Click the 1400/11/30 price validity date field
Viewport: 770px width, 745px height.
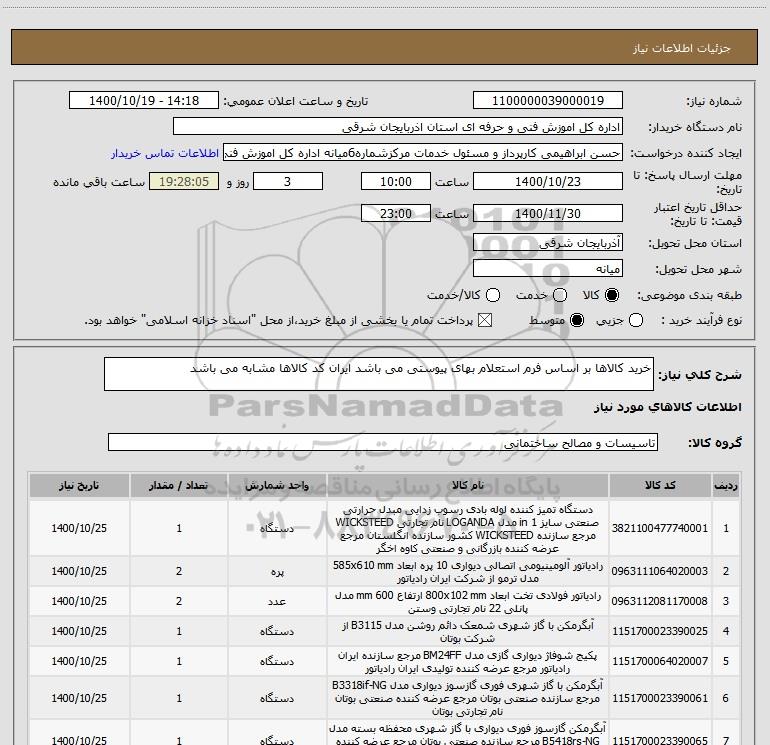(548, 214)
